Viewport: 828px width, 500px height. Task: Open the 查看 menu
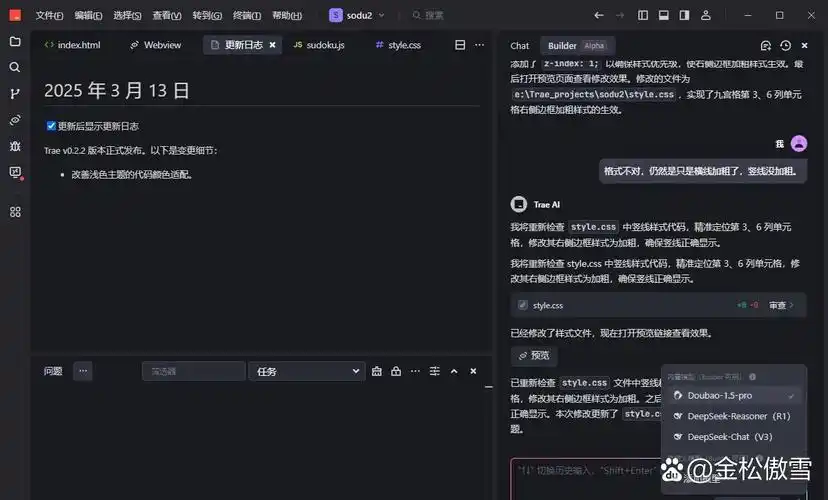(167, 15)
